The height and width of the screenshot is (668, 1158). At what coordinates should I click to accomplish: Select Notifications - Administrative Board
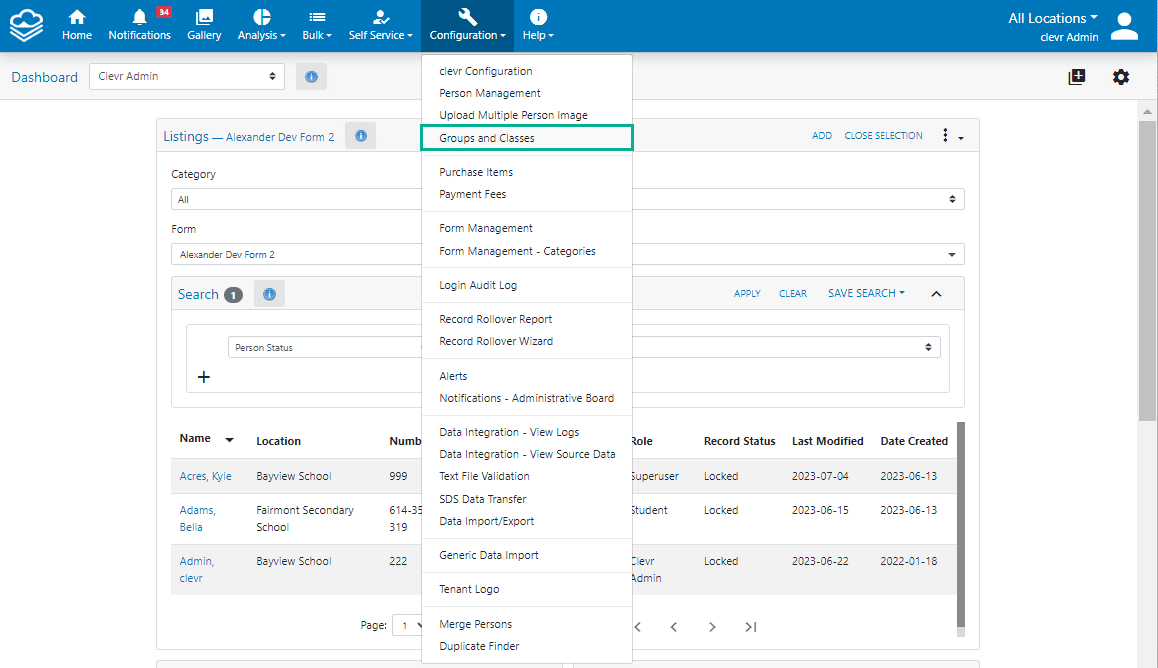click(x=527, y=398)
